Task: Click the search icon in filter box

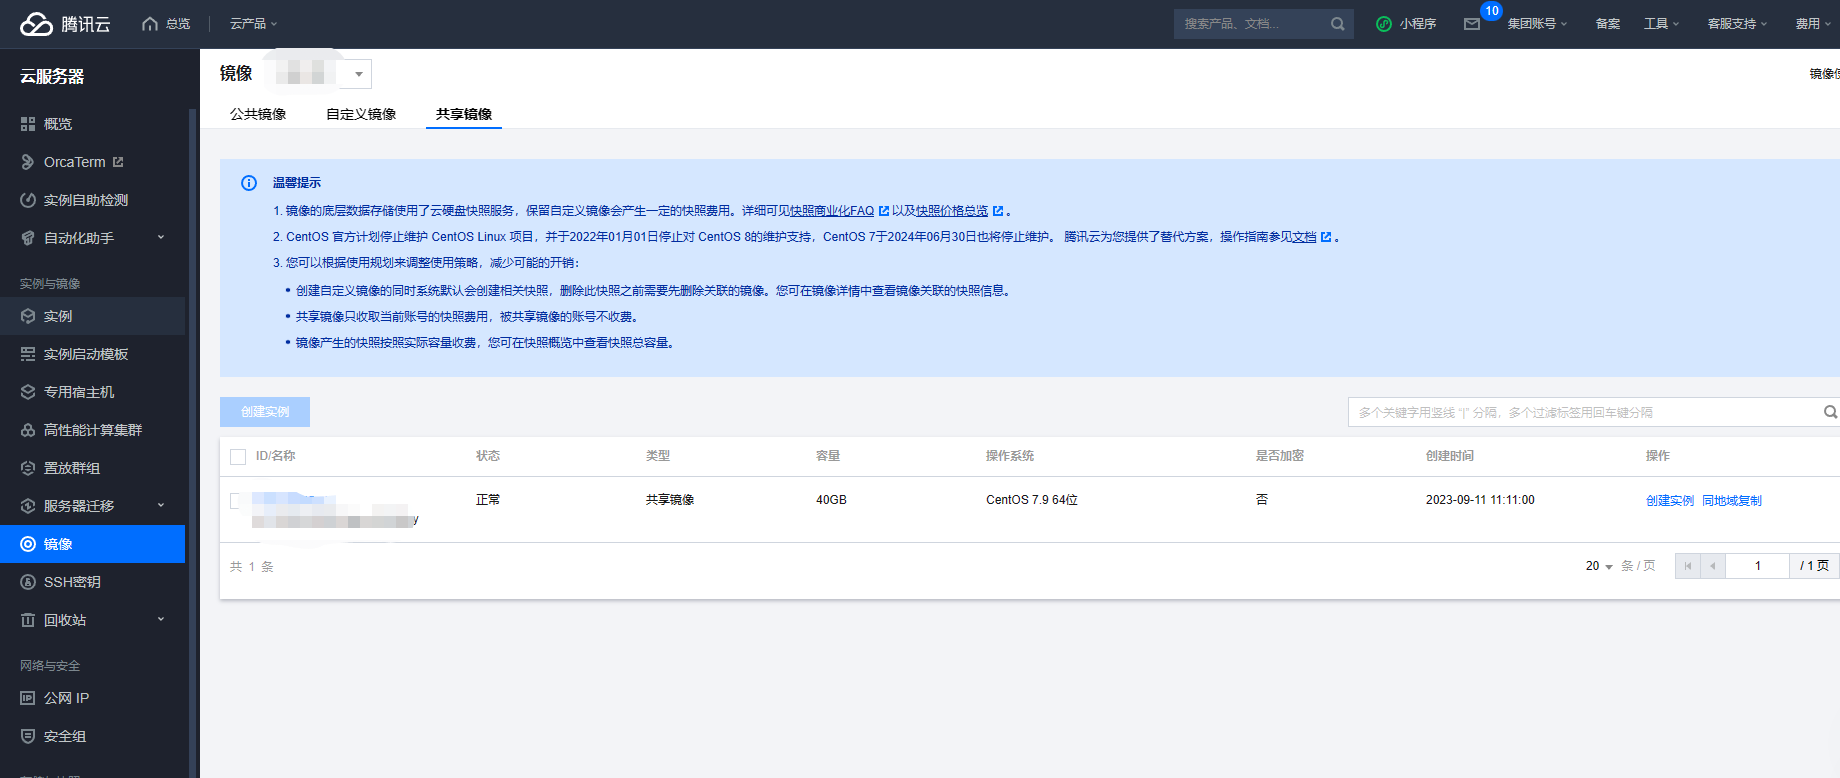Action: pyautogui.click(x=1829, y=412)
